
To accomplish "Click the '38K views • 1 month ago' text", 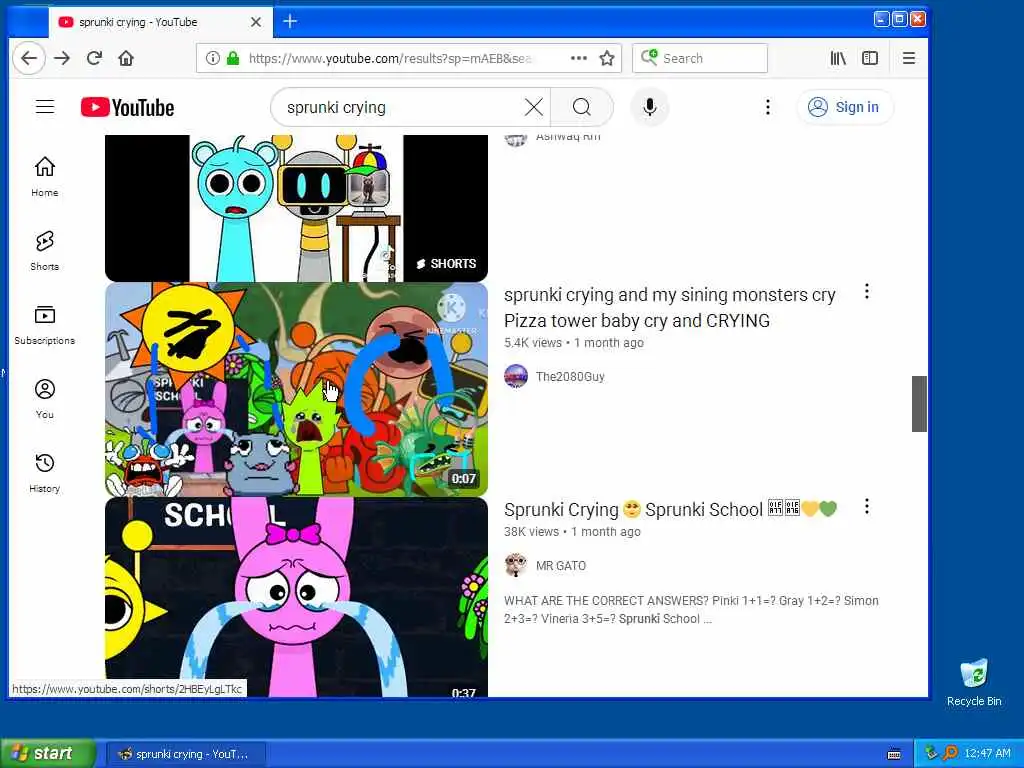I will pyautogui.click(x=572, y=532).
